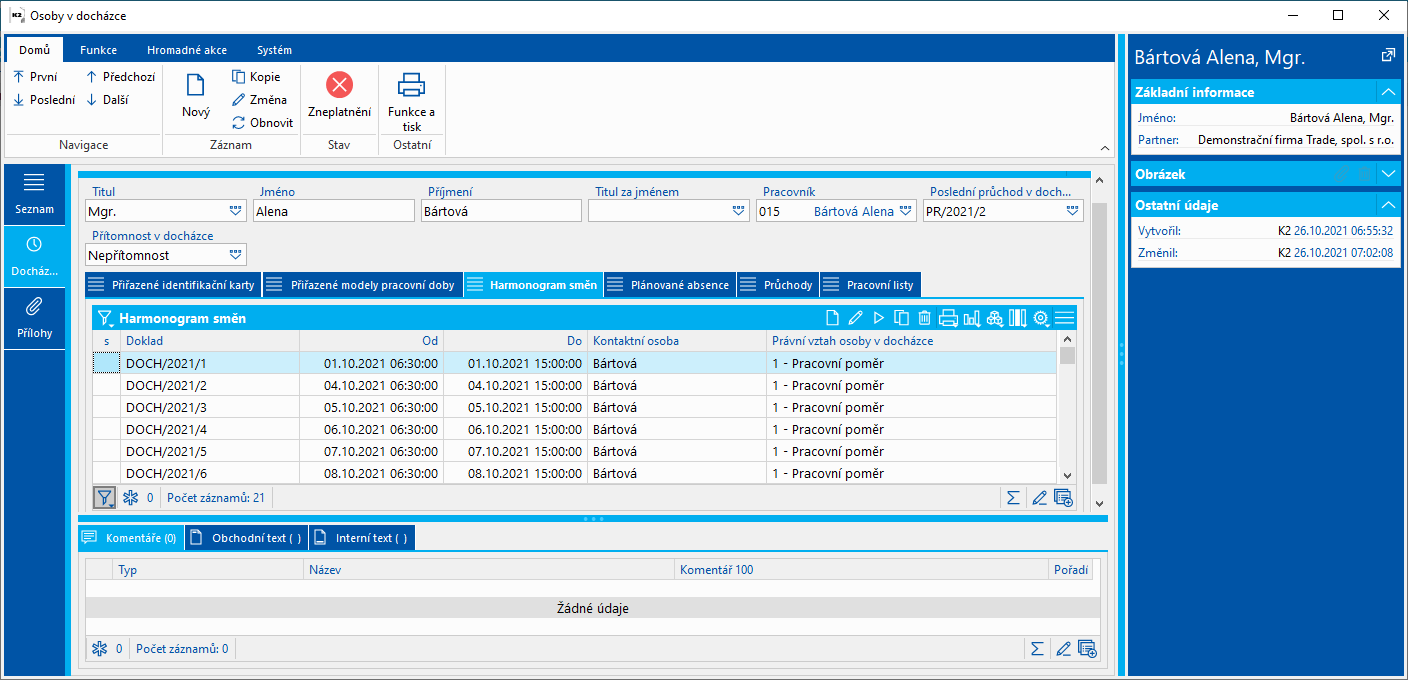Click the Zneplatnění red cross icon
This screenshot has width=1408, height=680.
tap(340, 85)
